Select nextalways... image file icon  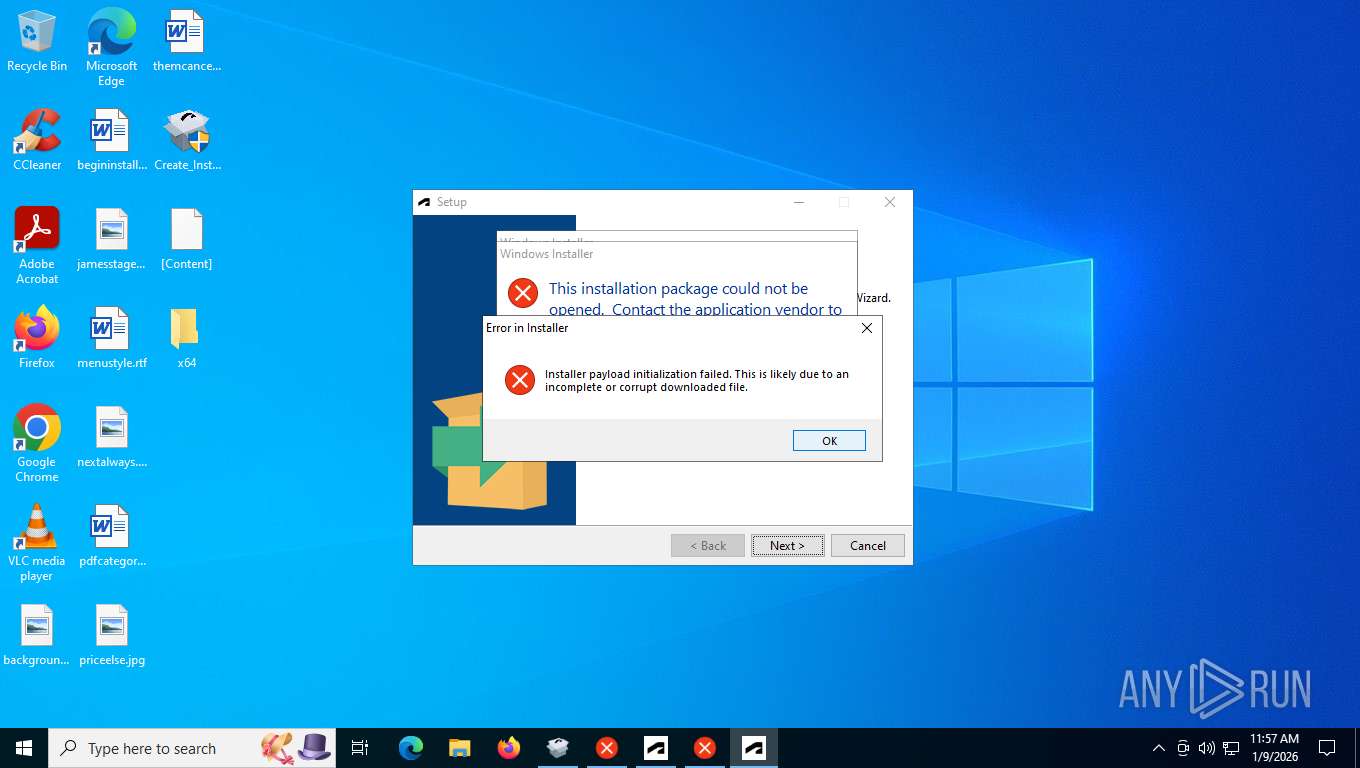tap(111, 437)
